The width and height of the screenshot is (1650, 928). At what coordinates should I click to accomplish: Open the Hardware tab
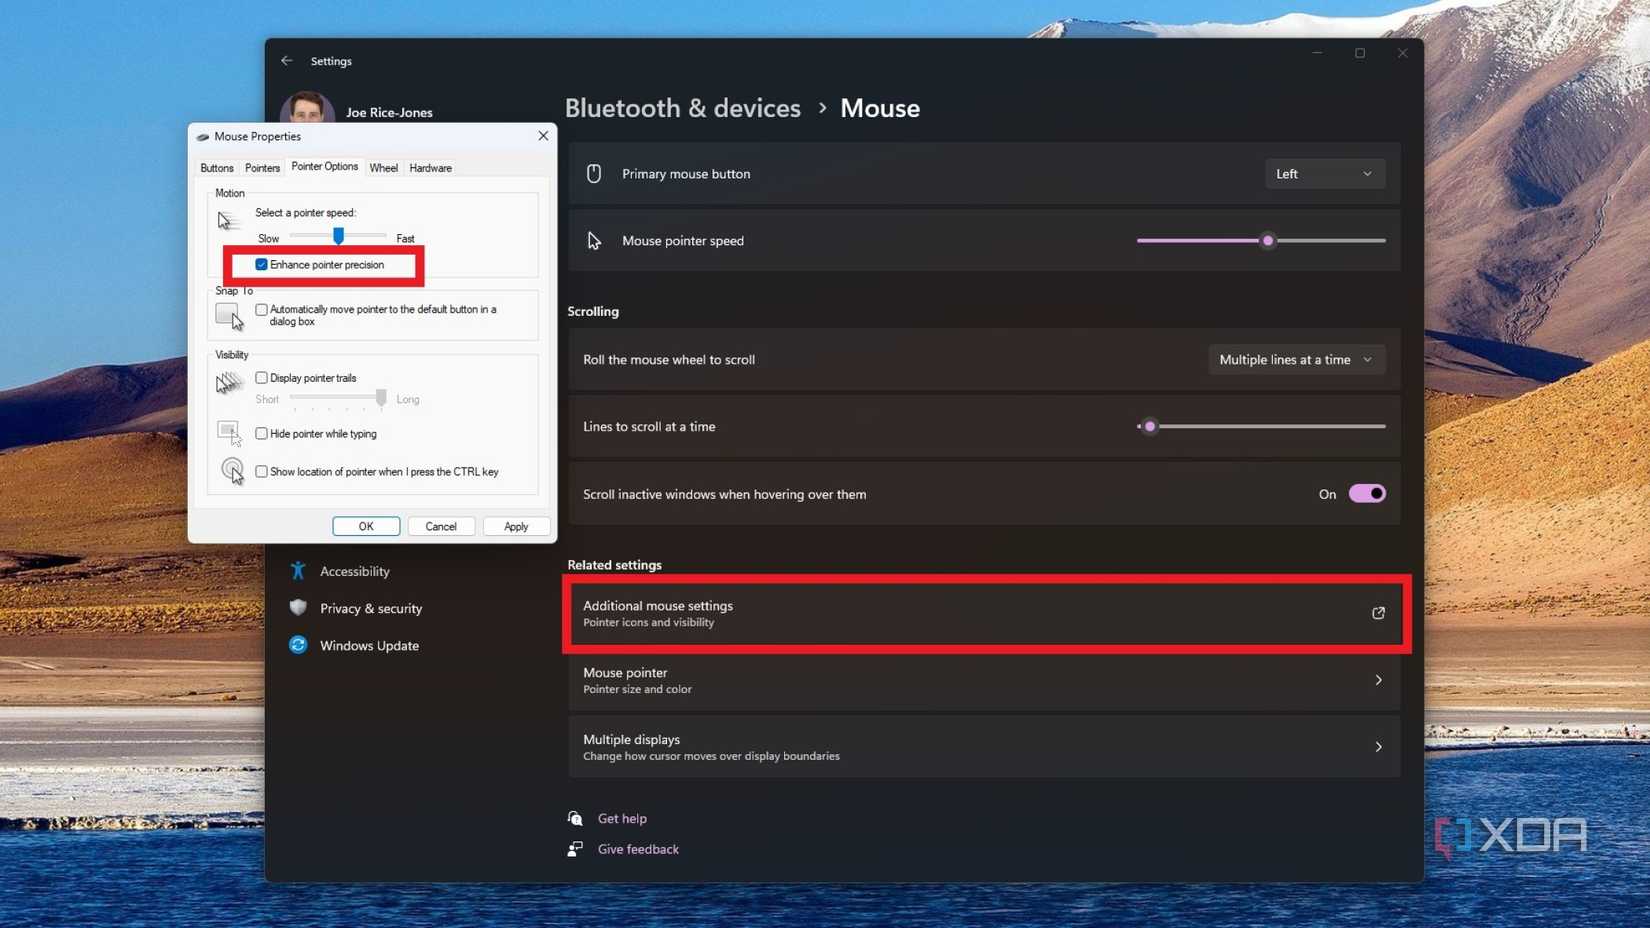(430, 168)
